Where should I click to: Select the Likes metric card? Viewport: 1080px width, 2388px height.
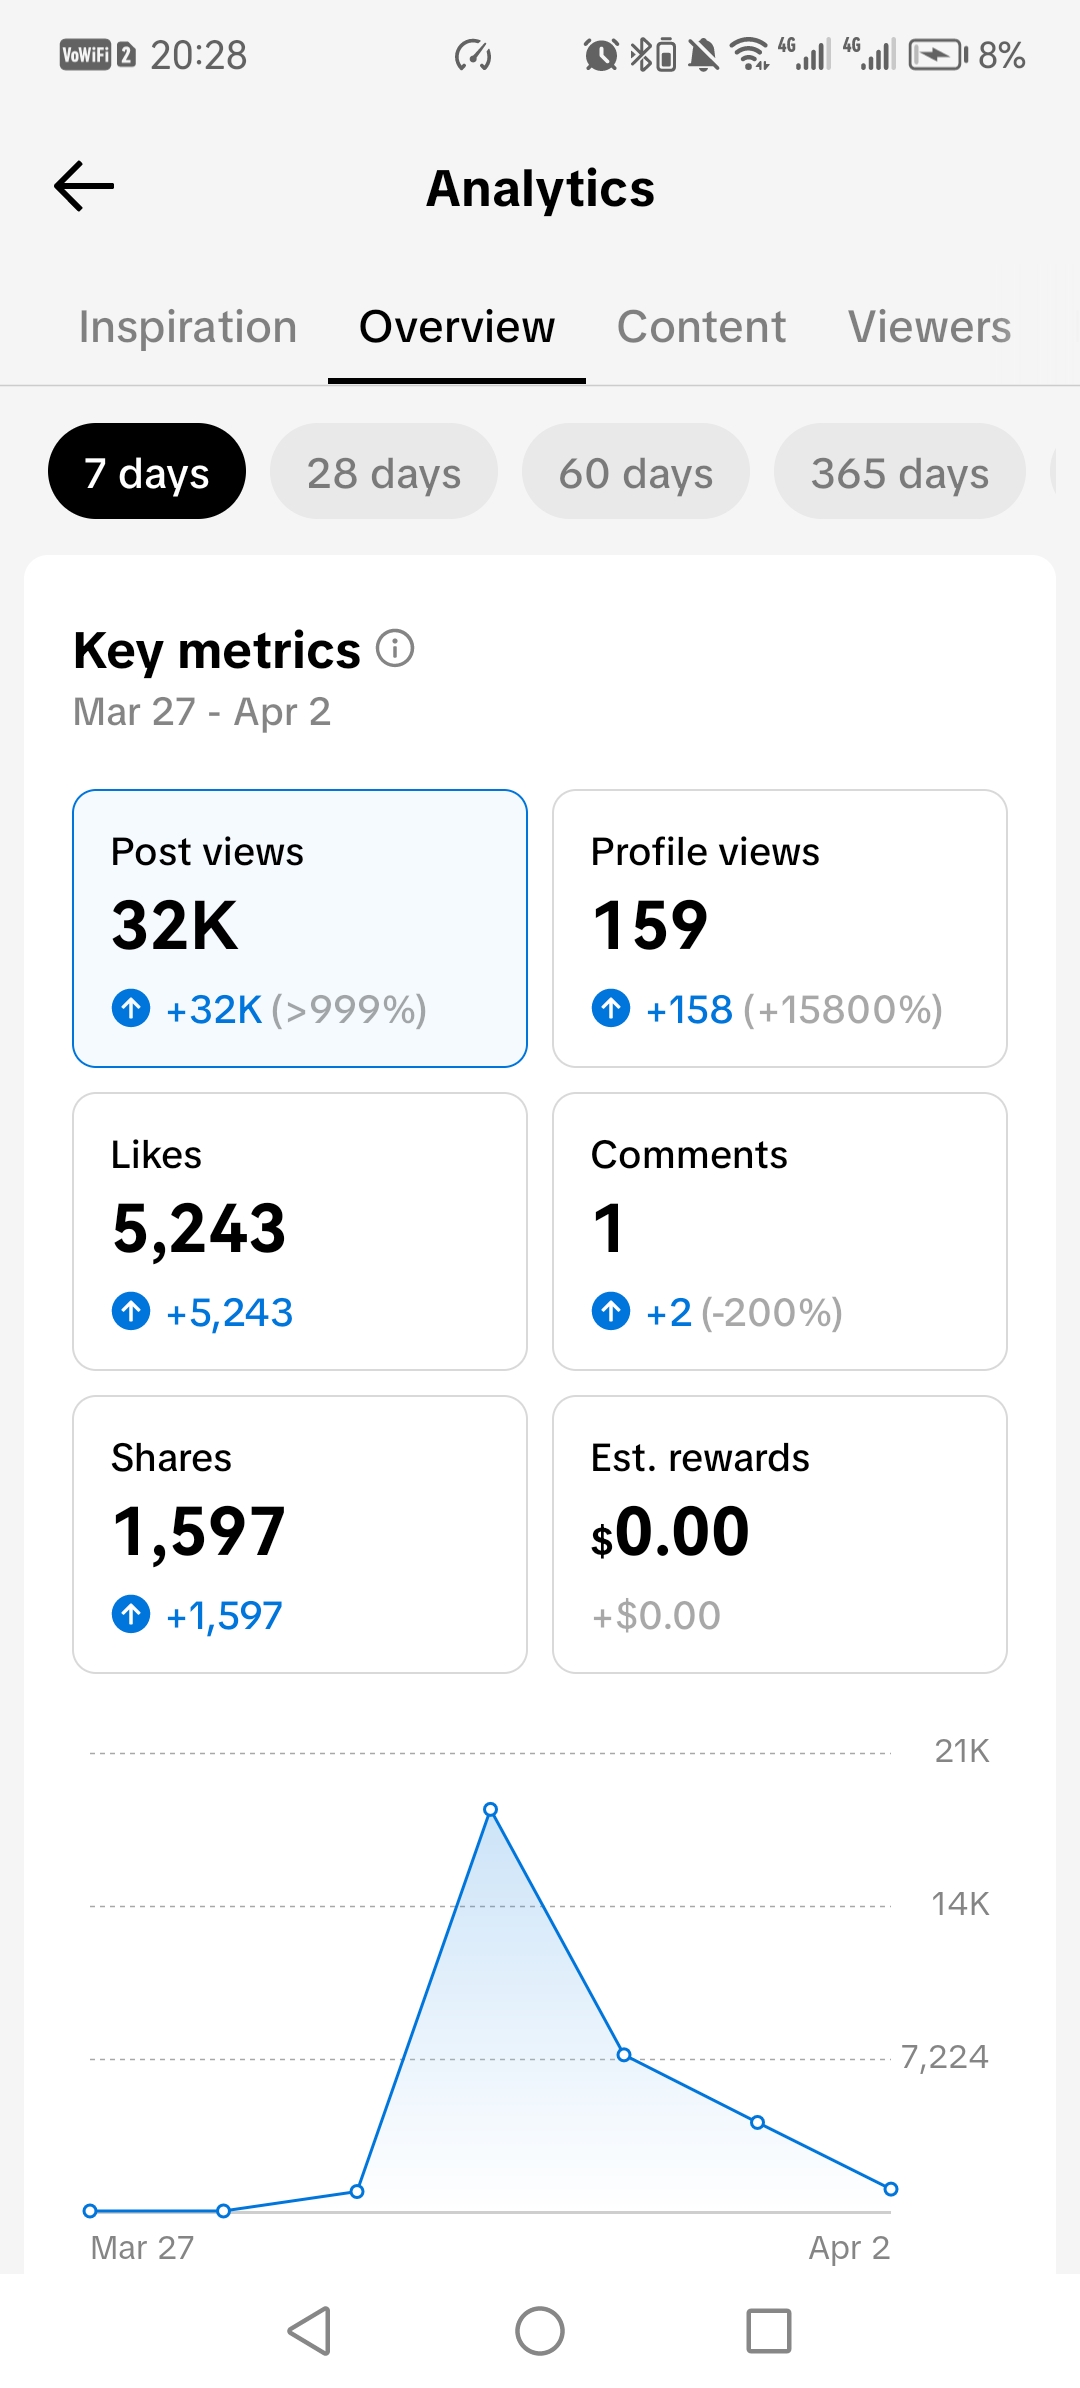click(300, 1231)
